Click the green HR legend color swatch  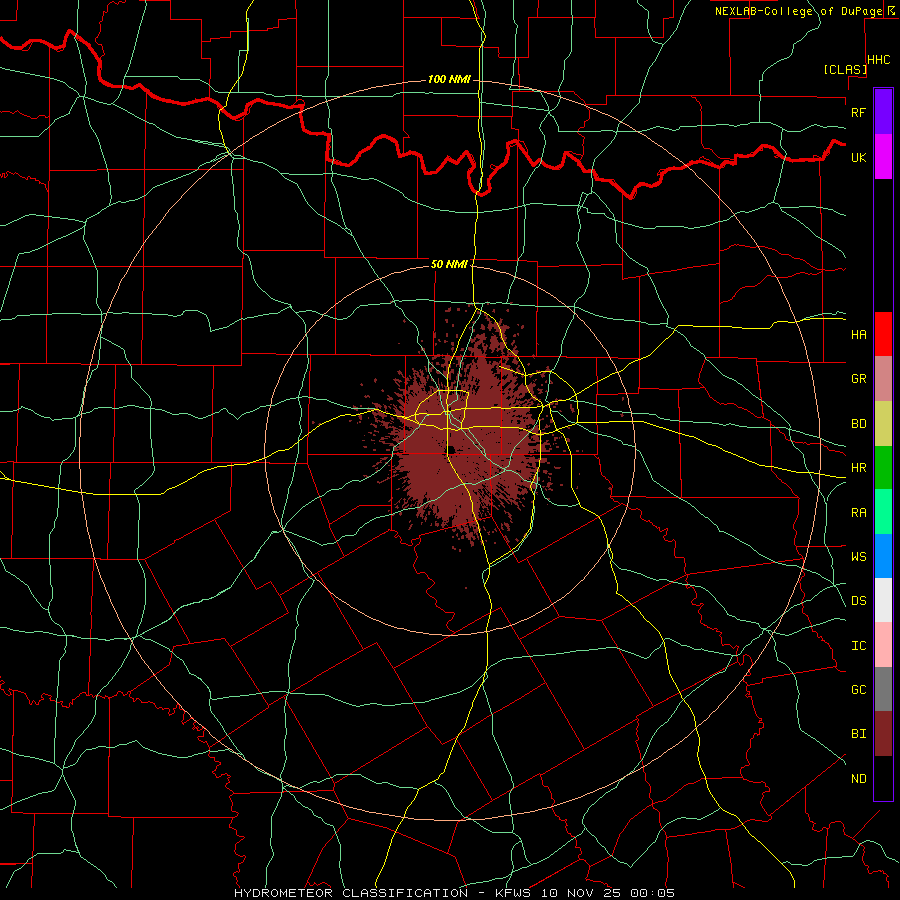click(883, 467)
